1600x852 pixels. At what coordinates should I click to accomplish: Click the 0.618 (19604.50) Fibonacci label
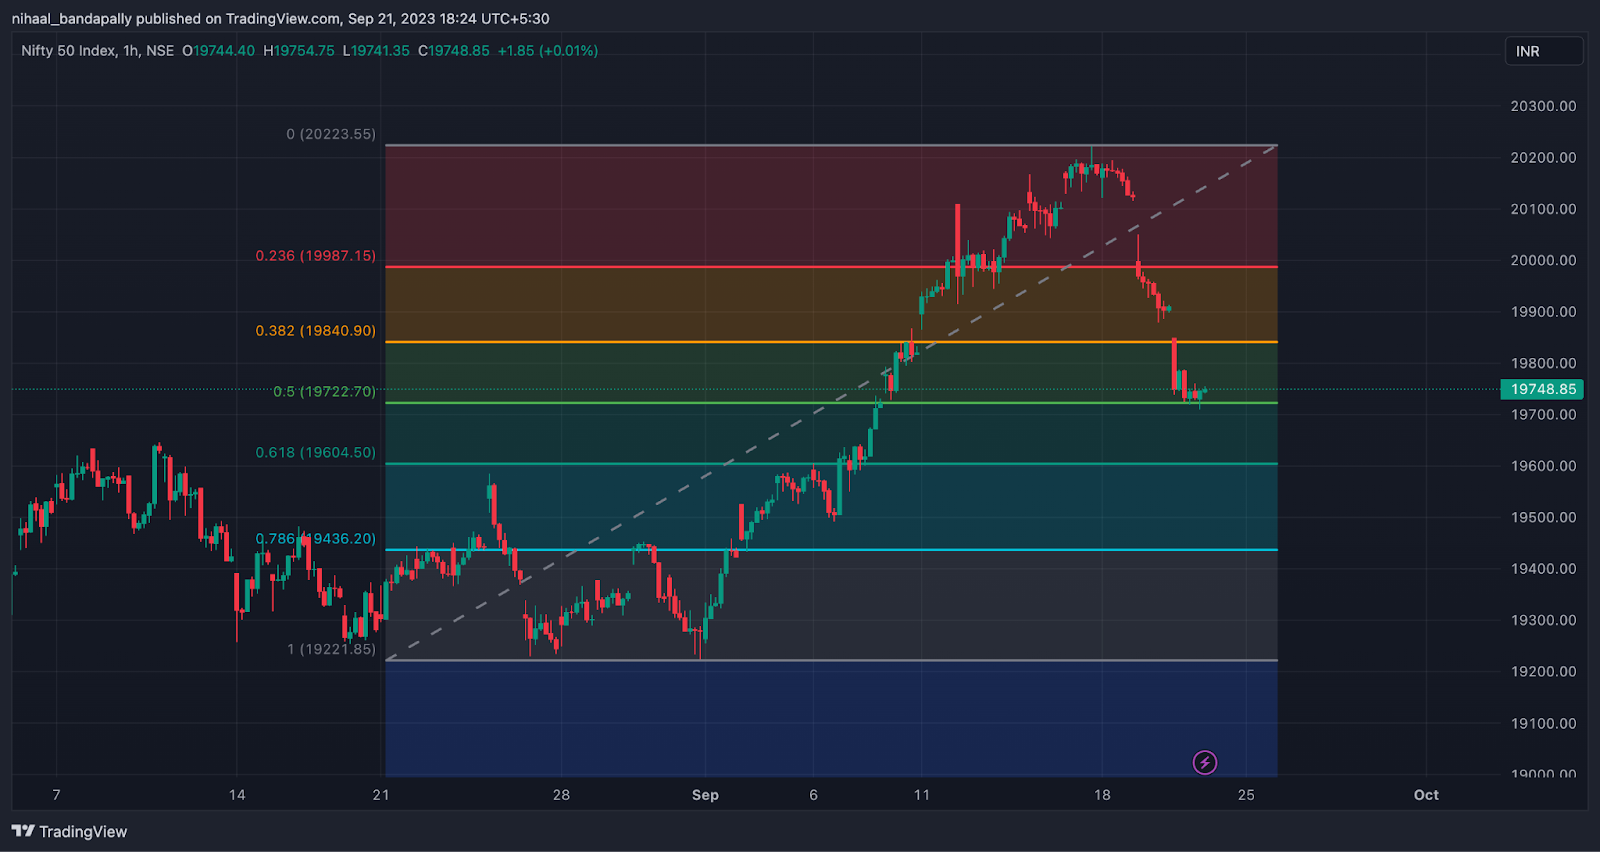[x=316, y=453]
